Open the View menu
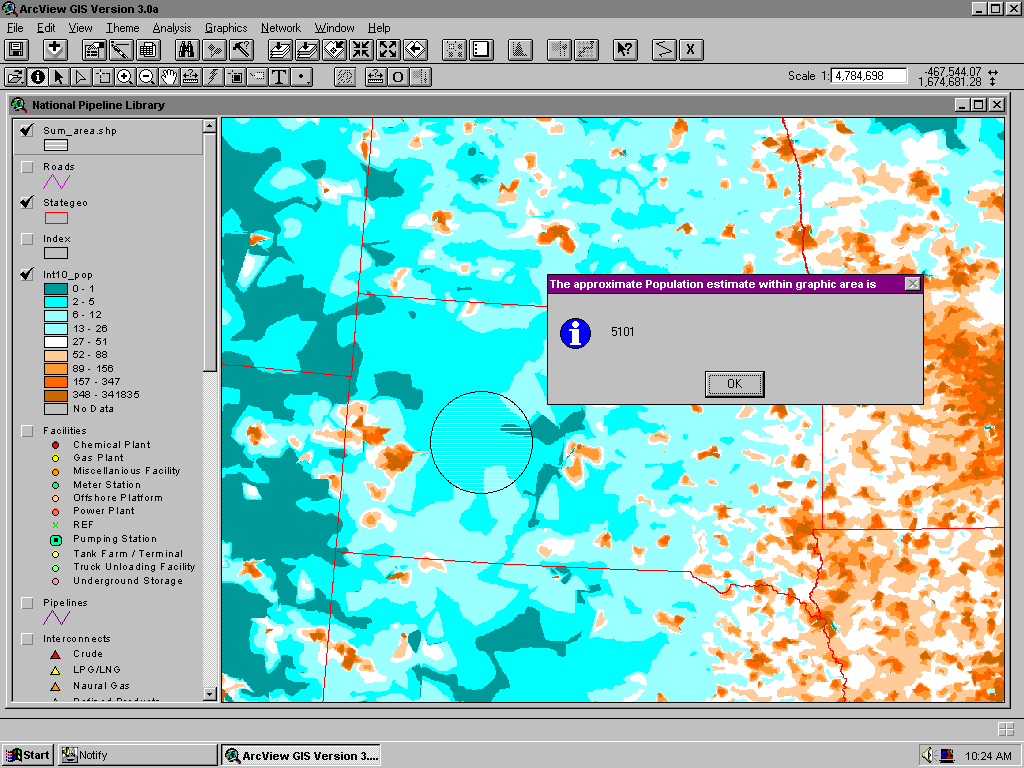The width and height of the screenshot is (1024, 768). click(80, 28)
